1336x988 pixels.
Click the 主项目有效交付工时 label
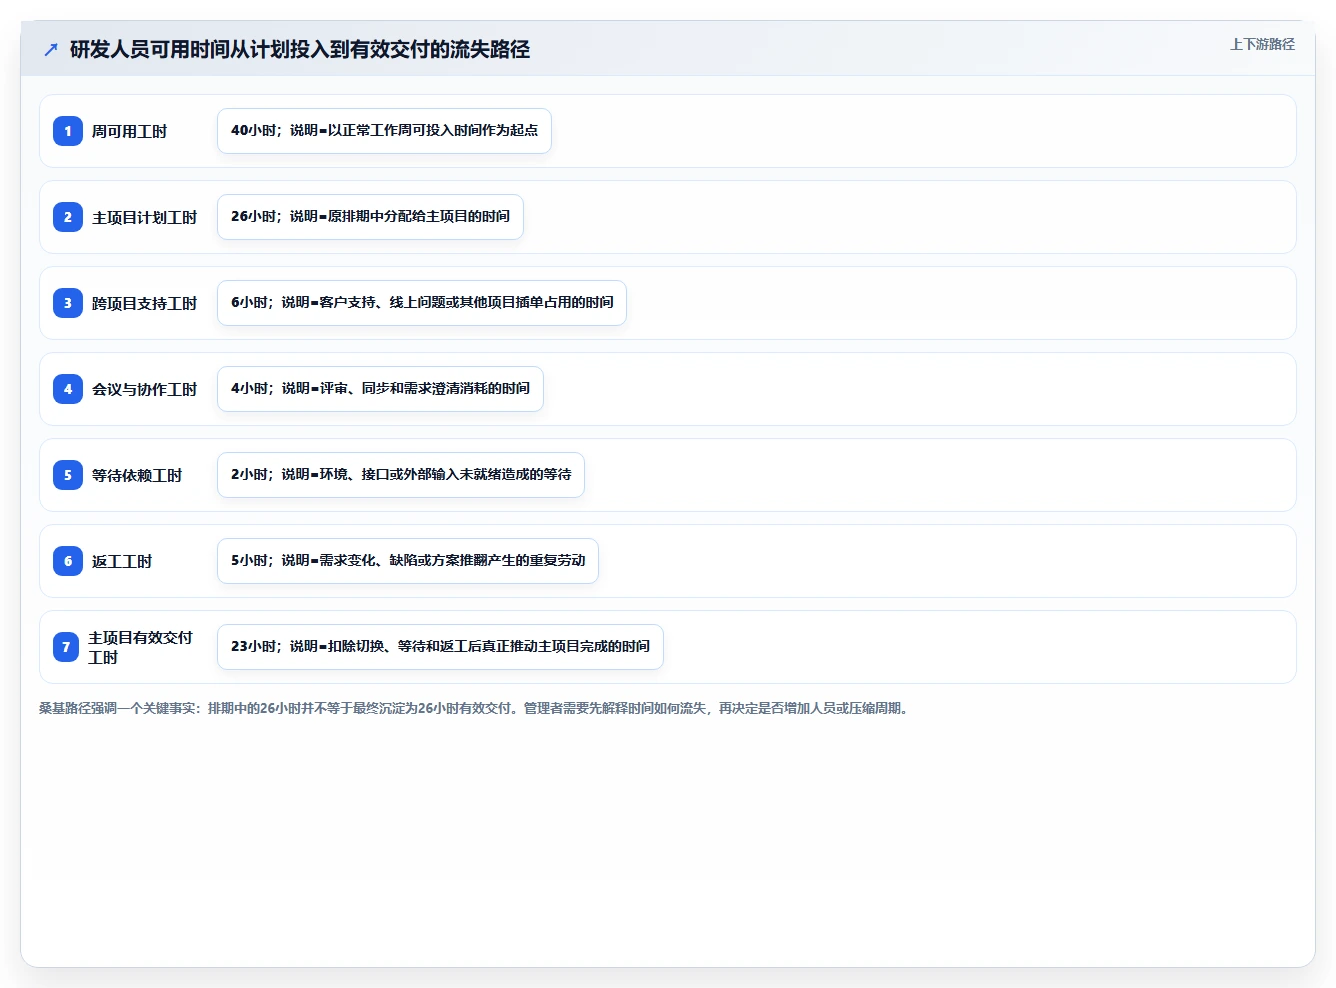tap(140, 647)
